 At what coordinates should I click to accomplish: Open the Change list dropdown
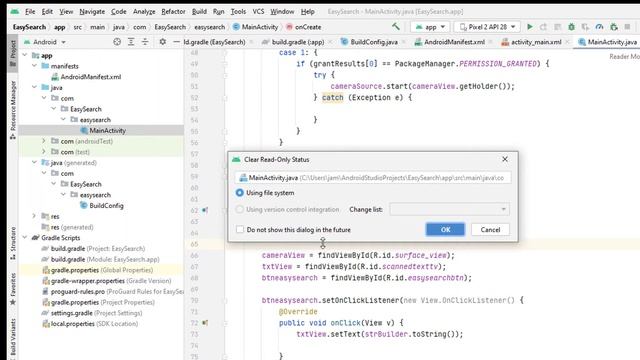tap(449, 209)
